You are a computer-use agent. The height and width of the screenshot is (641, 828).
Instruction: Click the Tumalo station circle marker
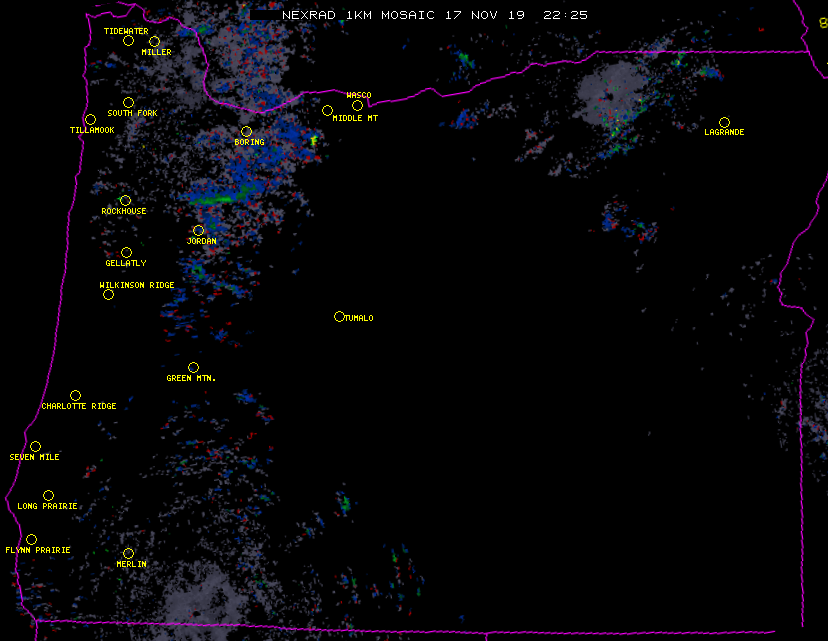(339, 317)
